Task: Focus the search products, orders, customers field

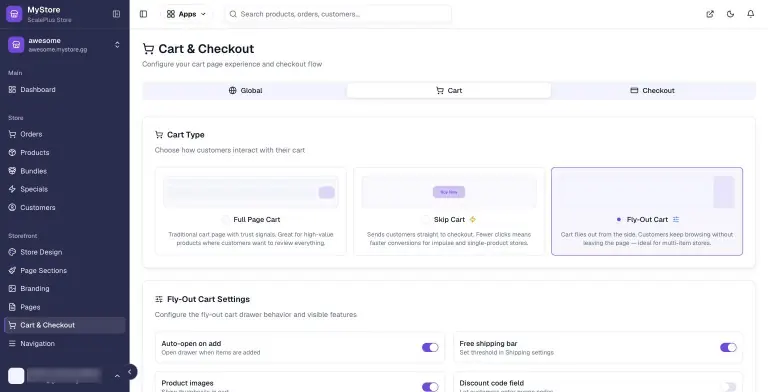Action: (338, 14)
